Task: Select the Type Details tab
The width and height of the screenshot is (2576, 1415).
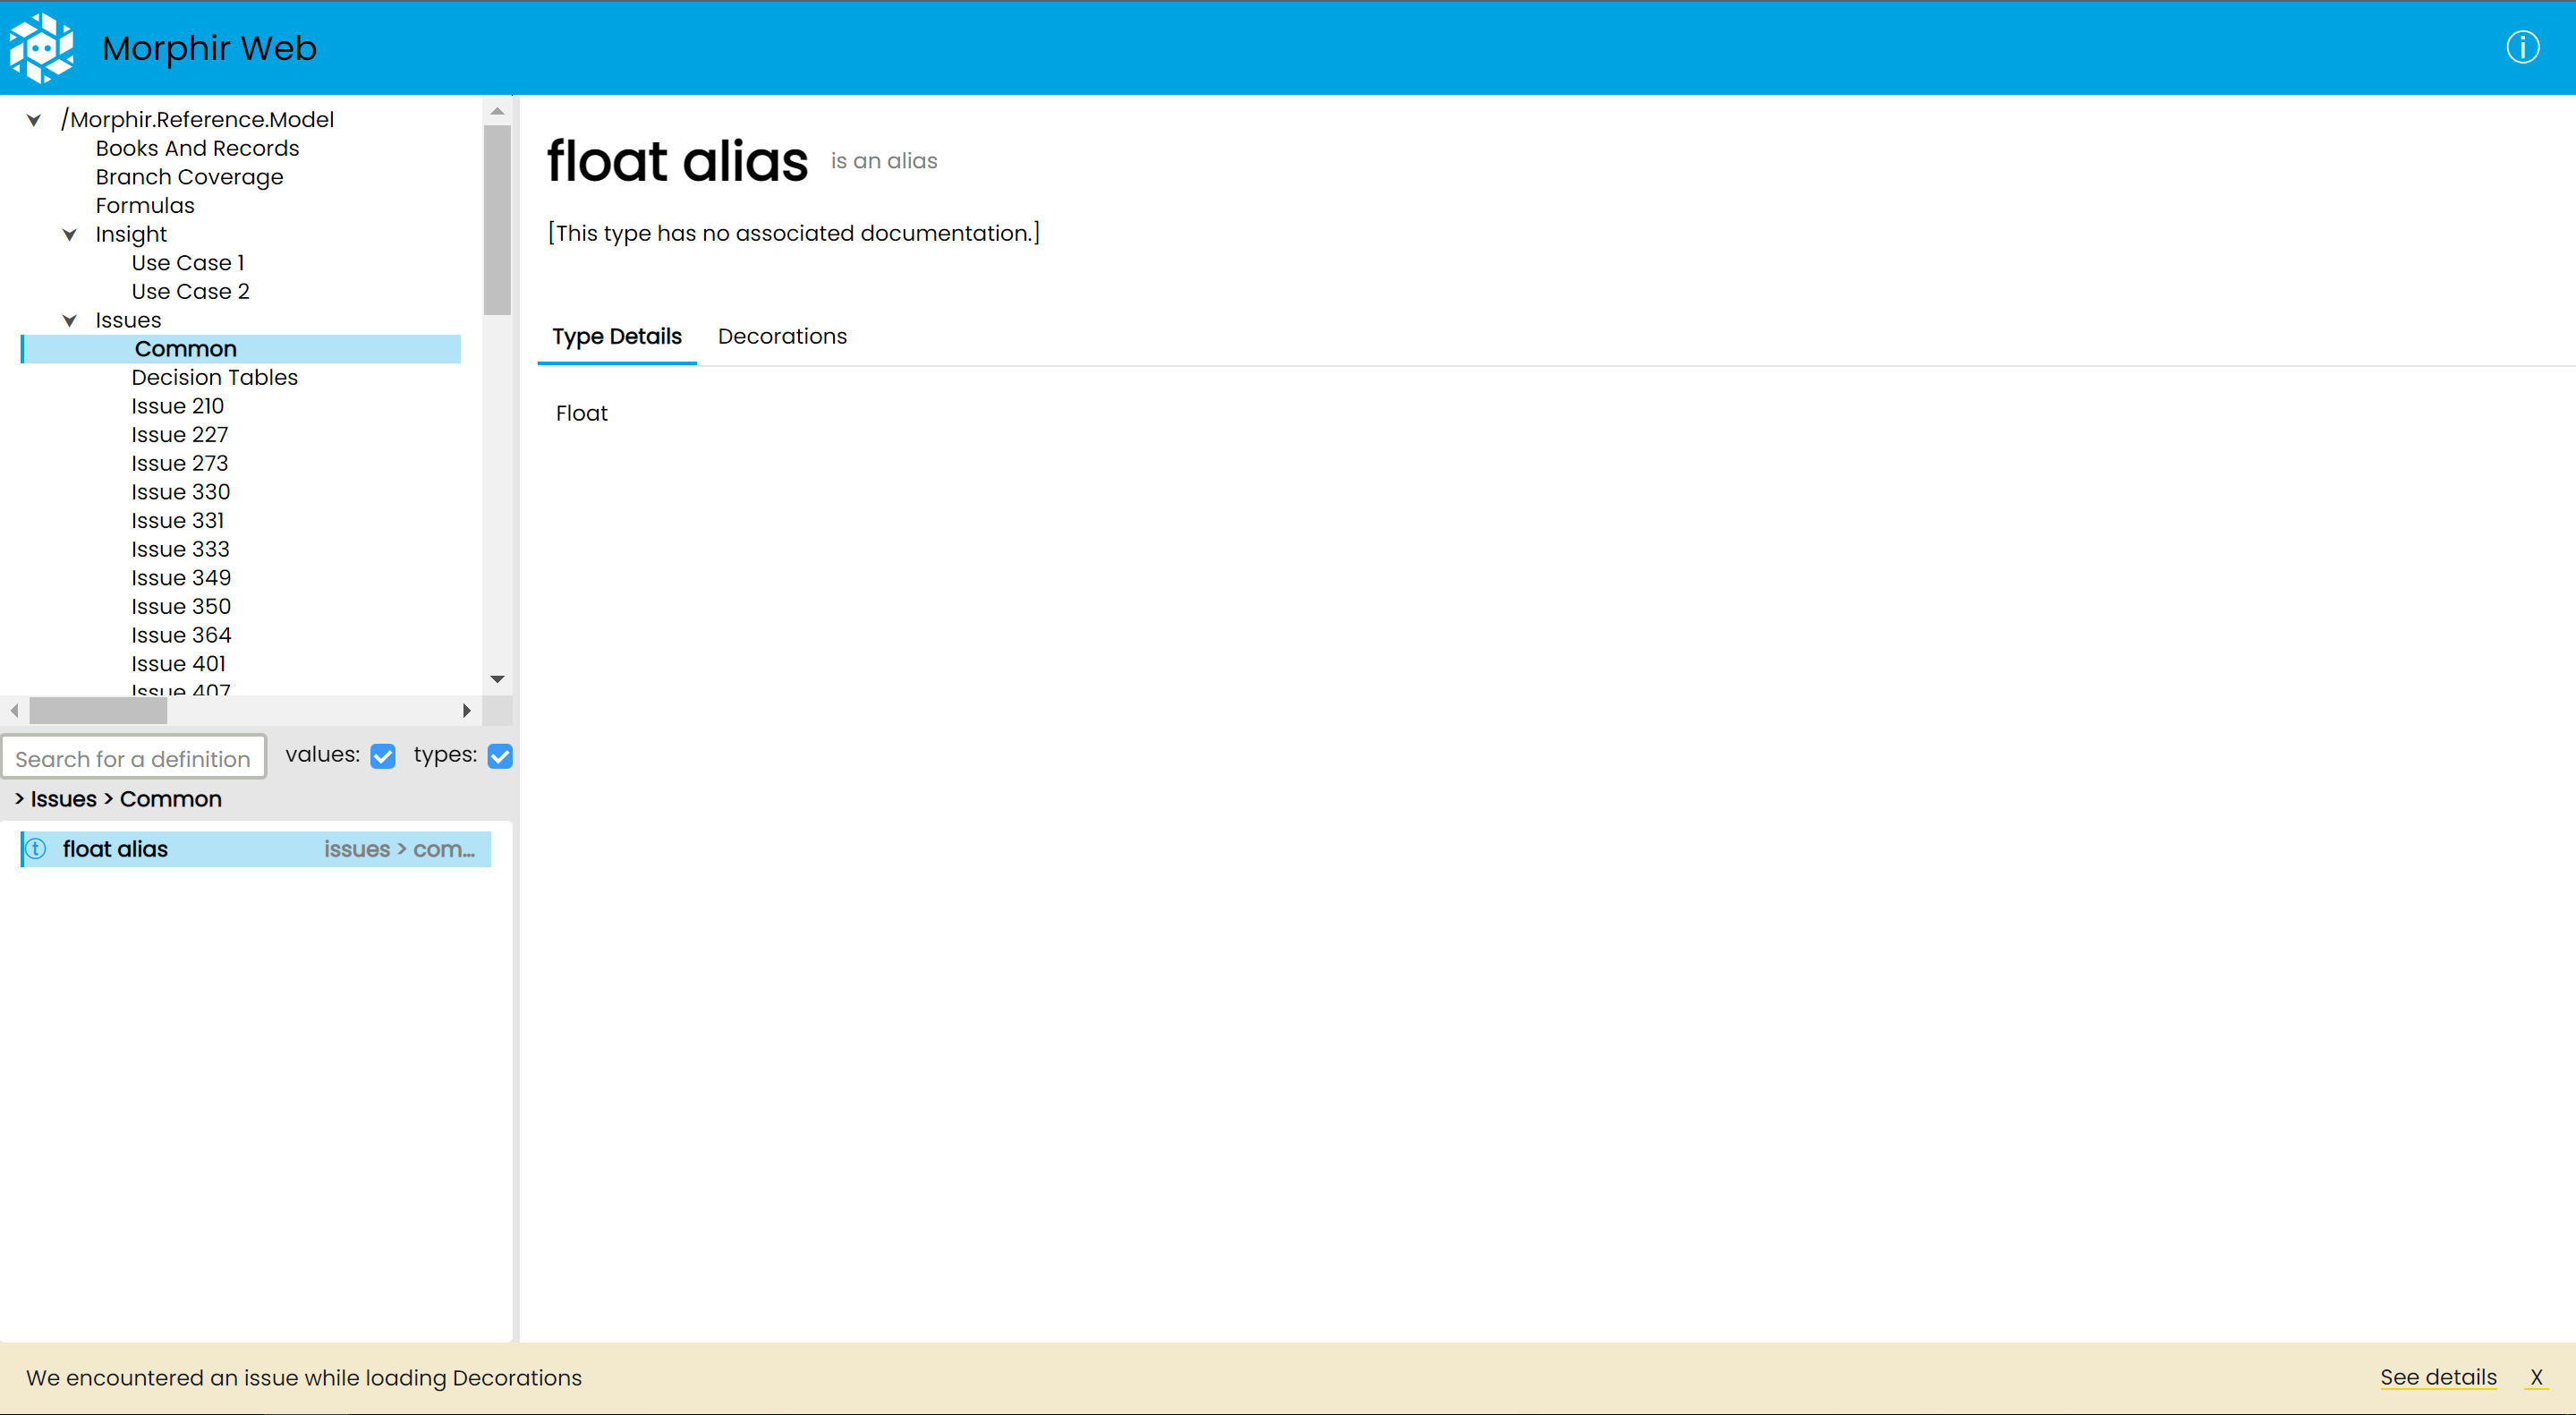Action: (616, 336)
